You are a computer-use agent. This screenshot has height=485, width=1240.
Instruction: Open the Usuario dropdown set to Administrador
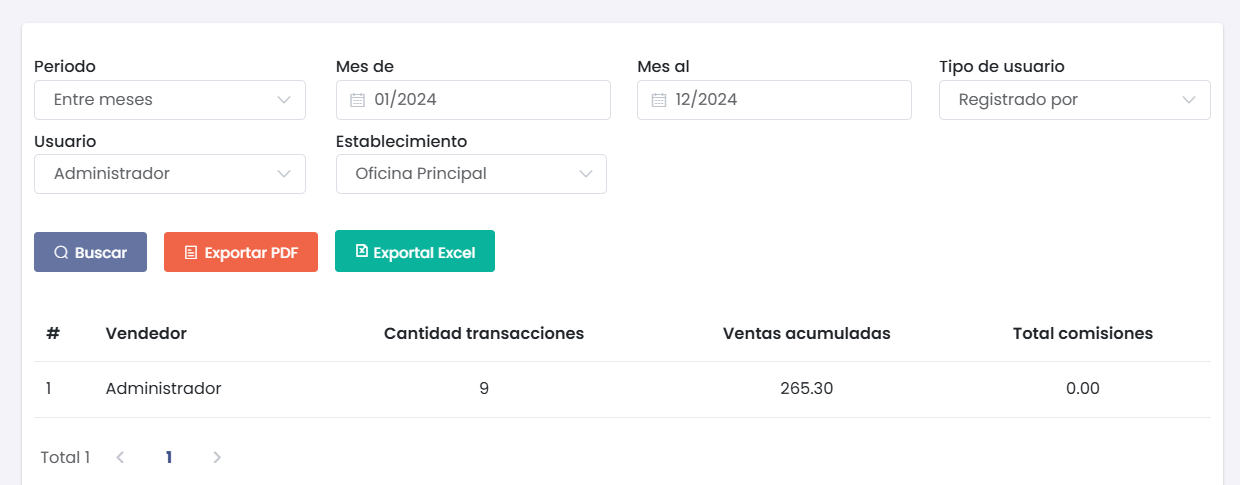[170, 174]
